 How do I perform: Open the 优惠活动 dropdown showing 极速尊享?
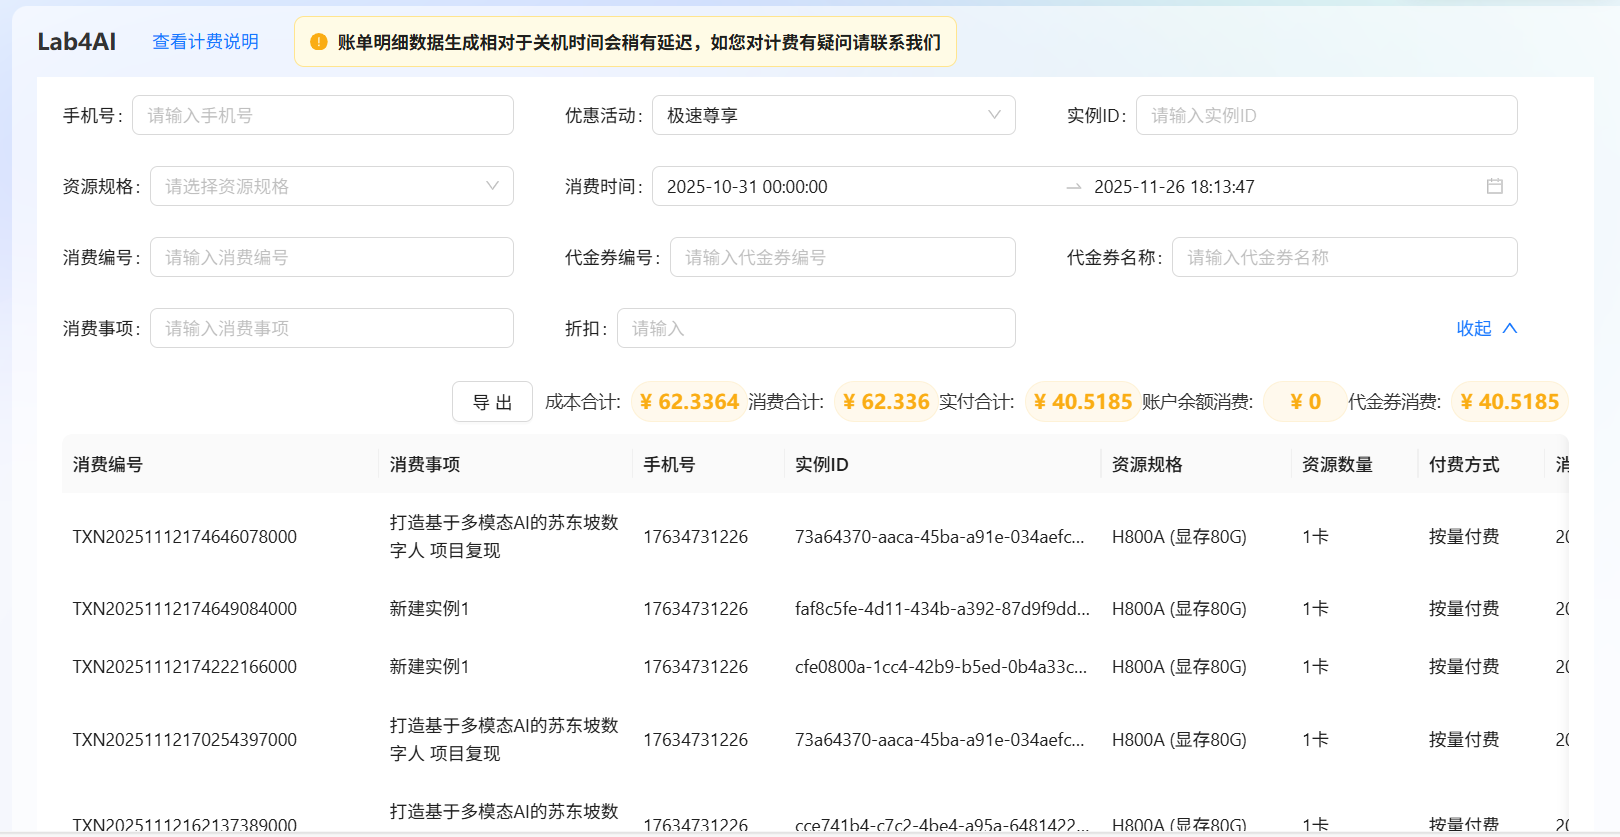[833, 115]
